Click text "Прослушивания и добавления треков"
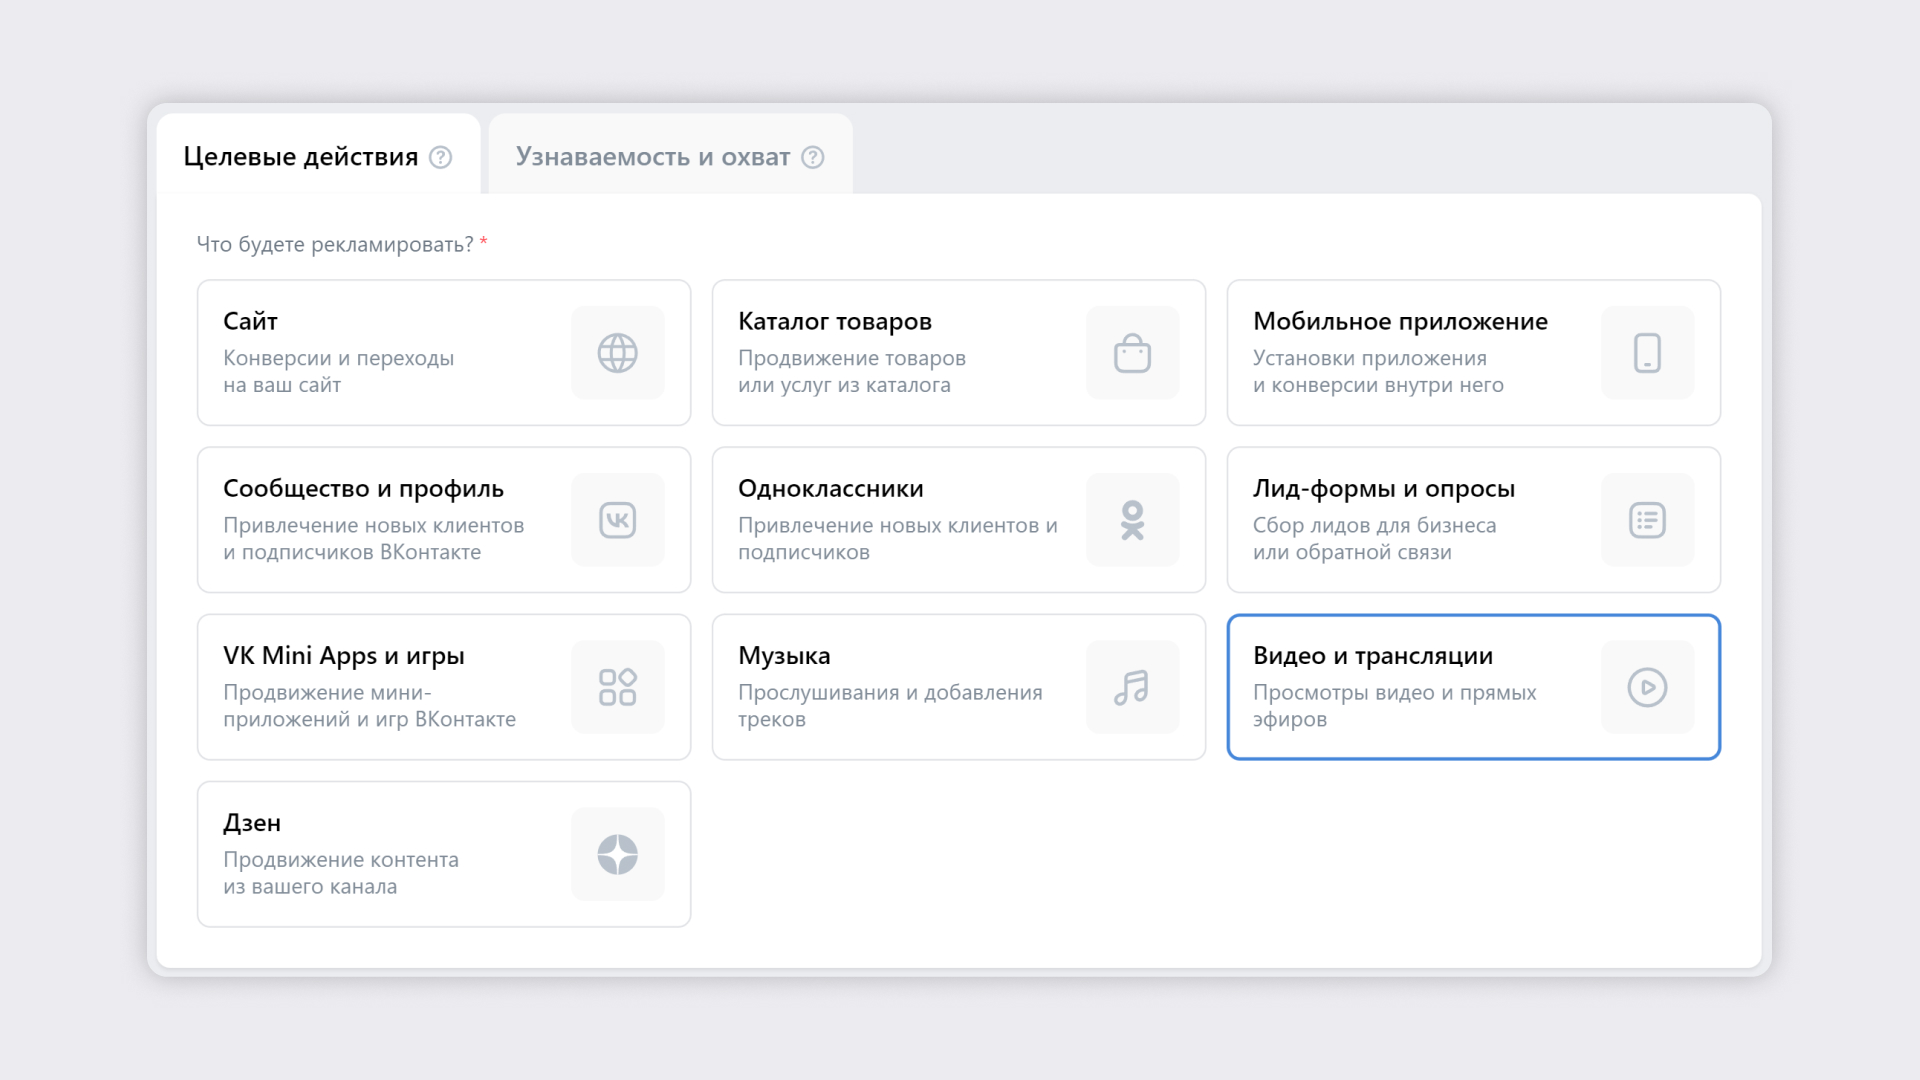Screen dimensions: 1920x1080 (x=890, y=705)
